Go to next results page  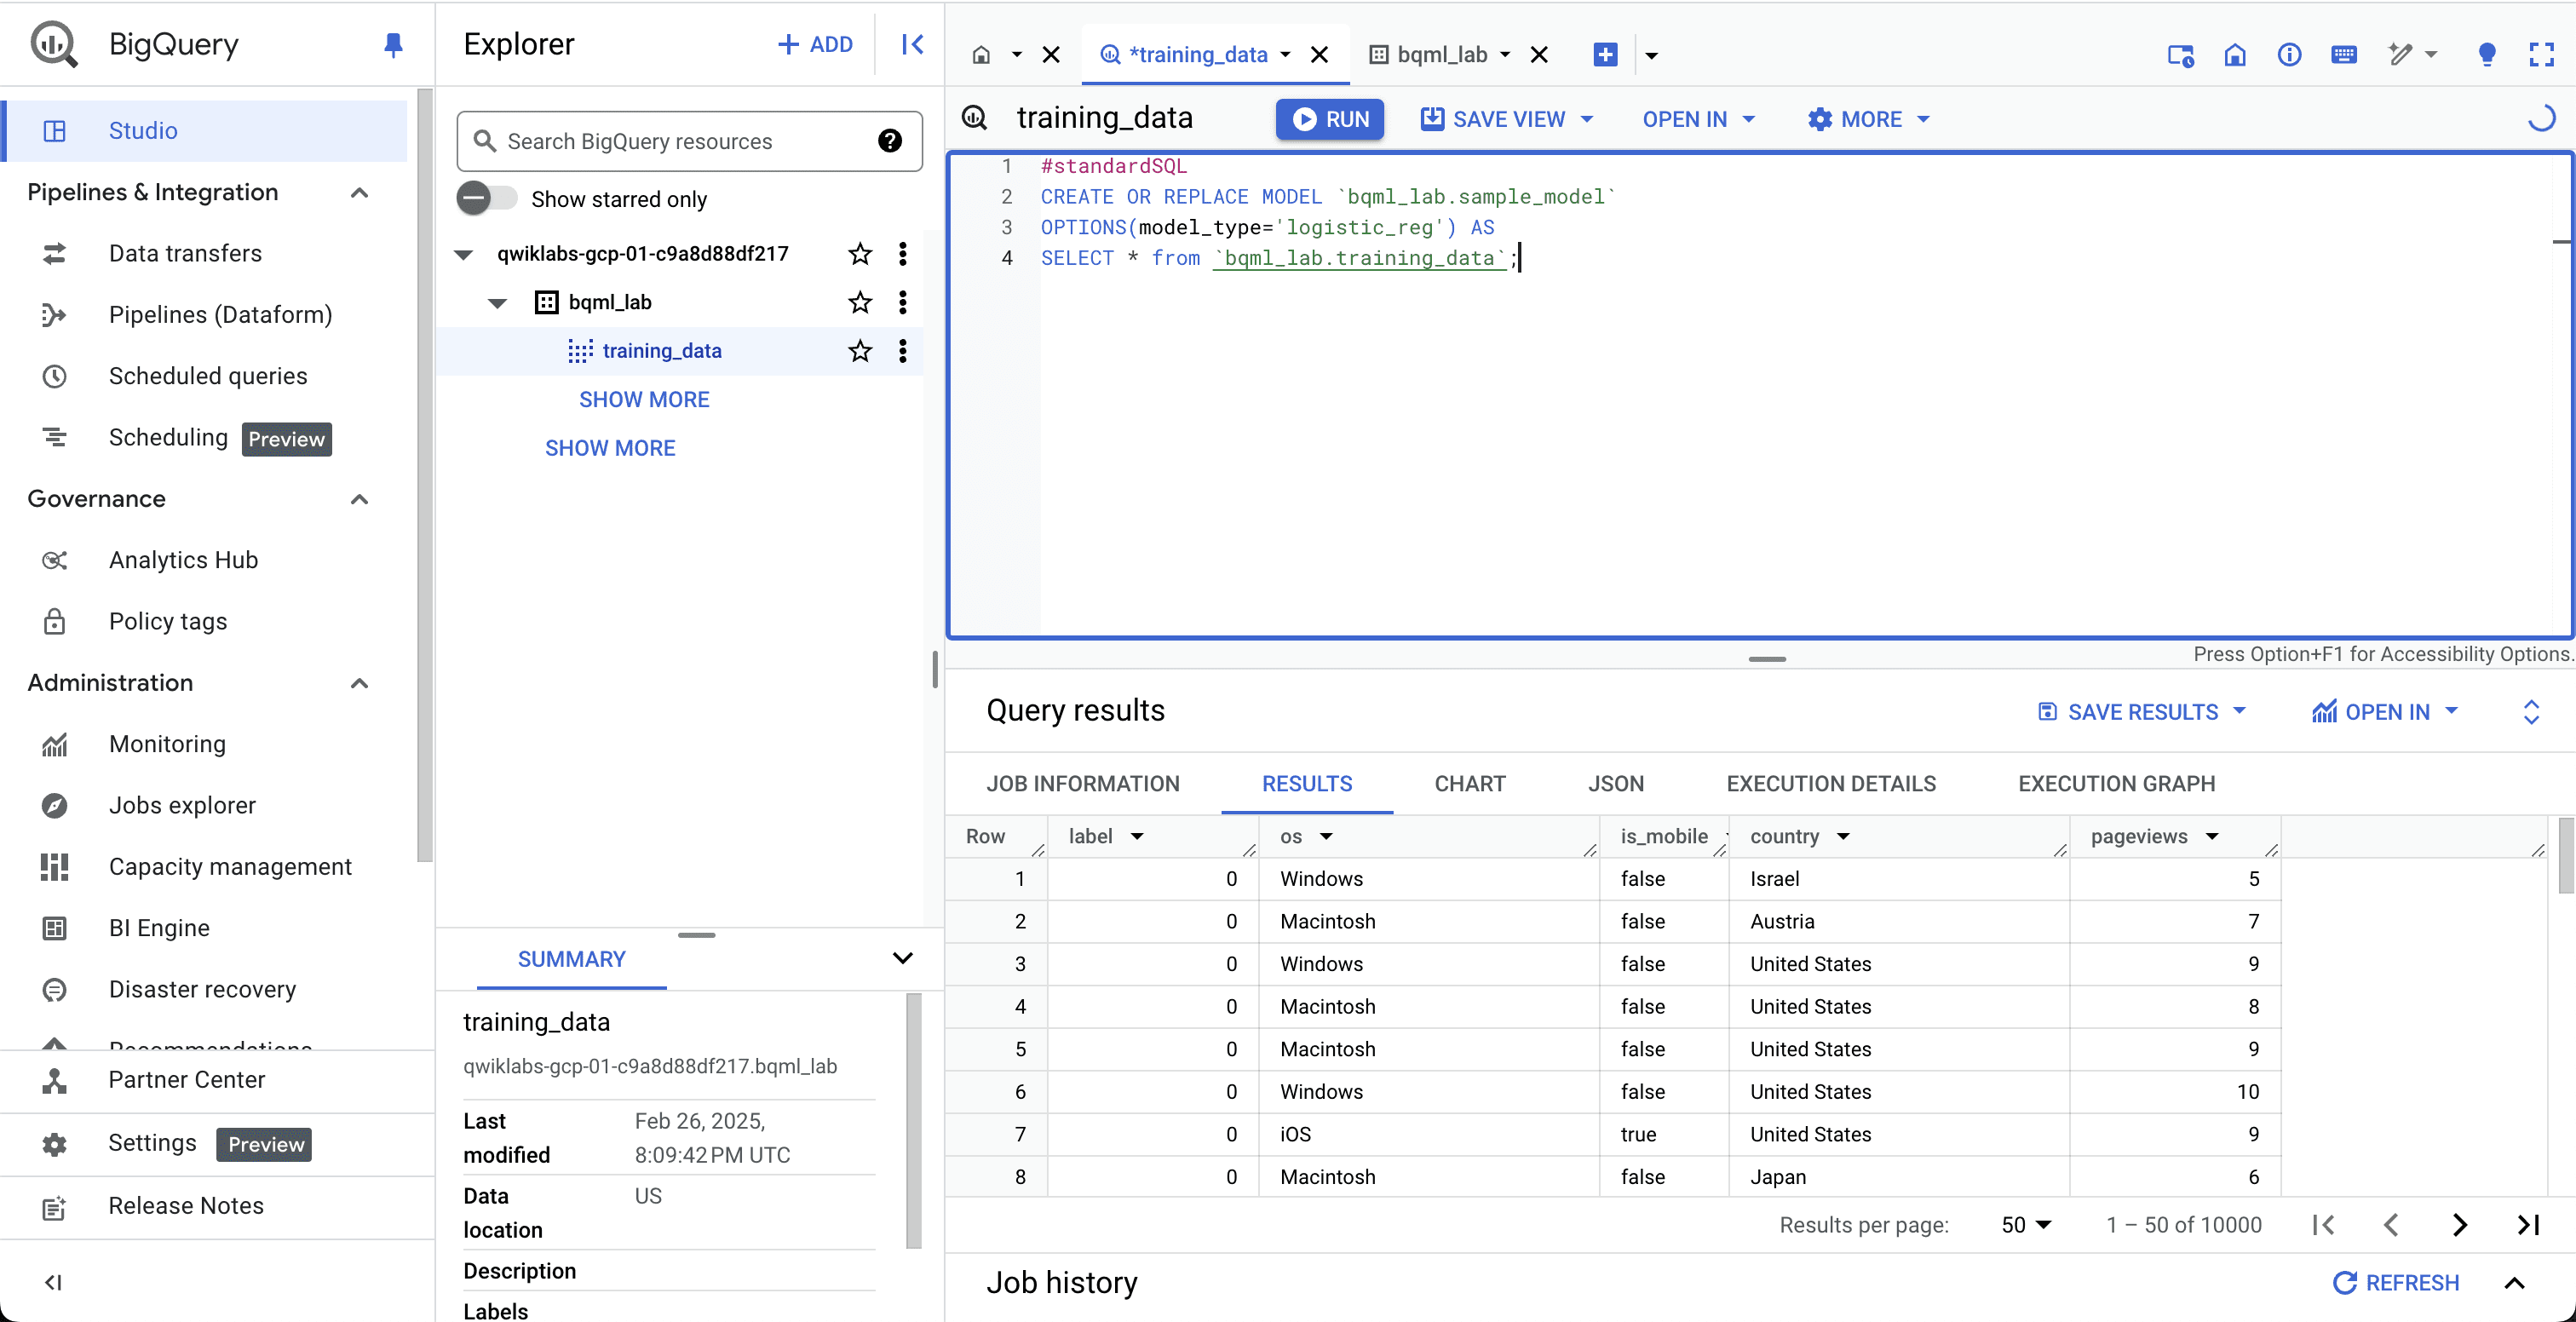[2459, 1225]
